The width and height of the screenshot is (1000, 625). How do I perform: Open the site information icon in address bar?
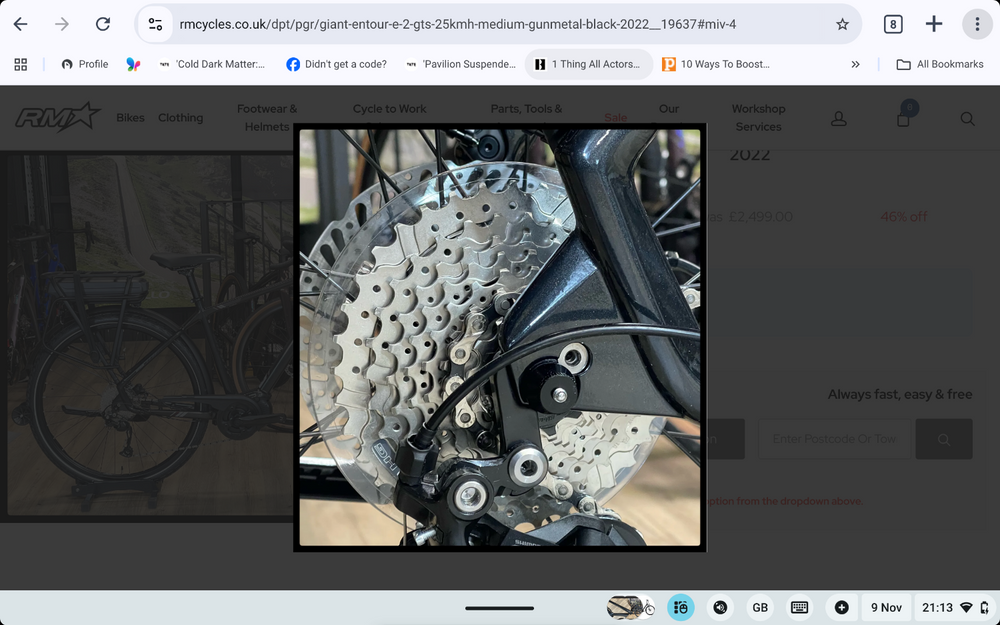154,24
